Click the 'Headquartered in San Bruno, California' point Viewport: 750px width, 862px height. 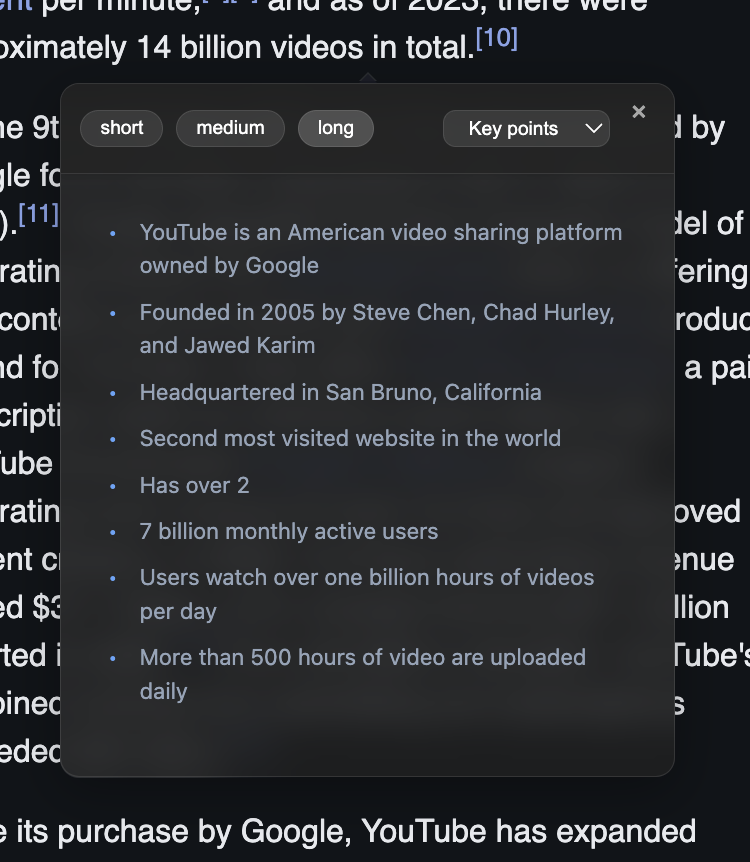coord(340,393)
